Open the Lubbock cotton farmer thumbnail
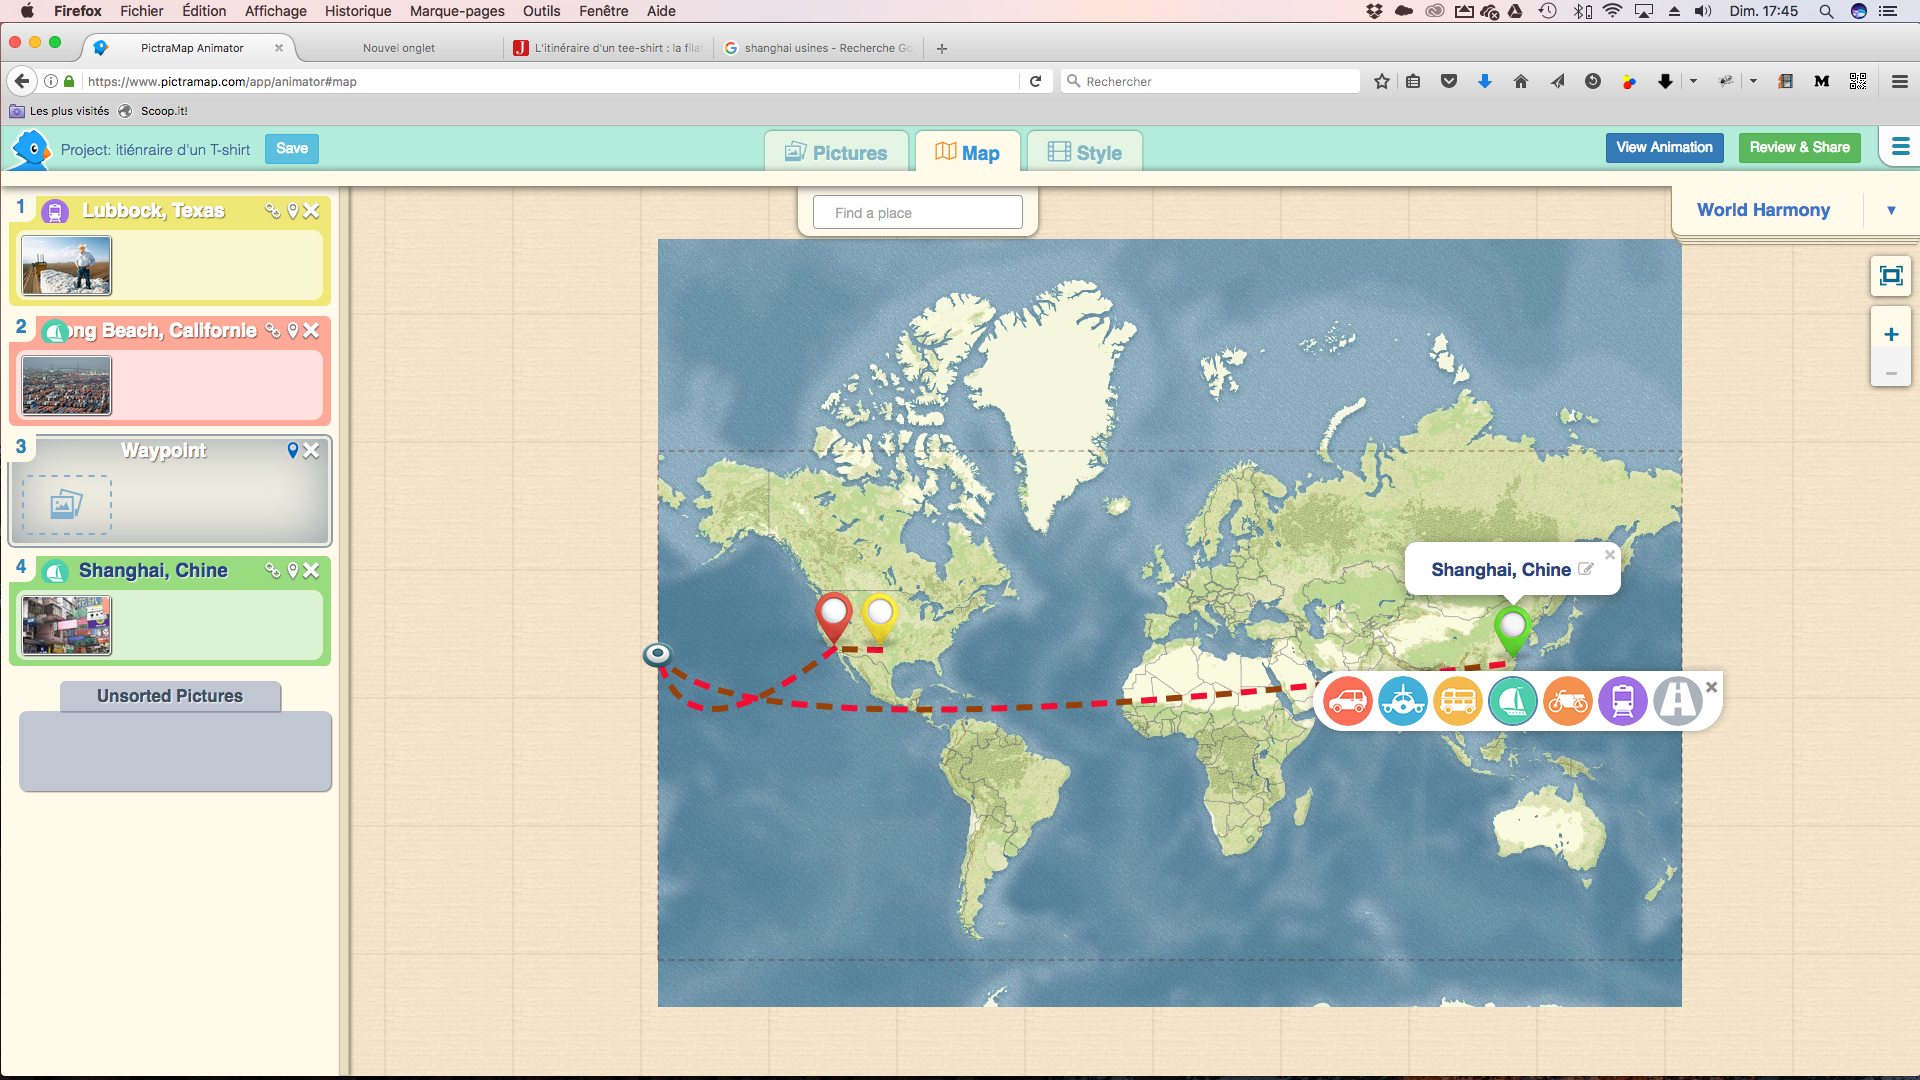 pos(67,265)
